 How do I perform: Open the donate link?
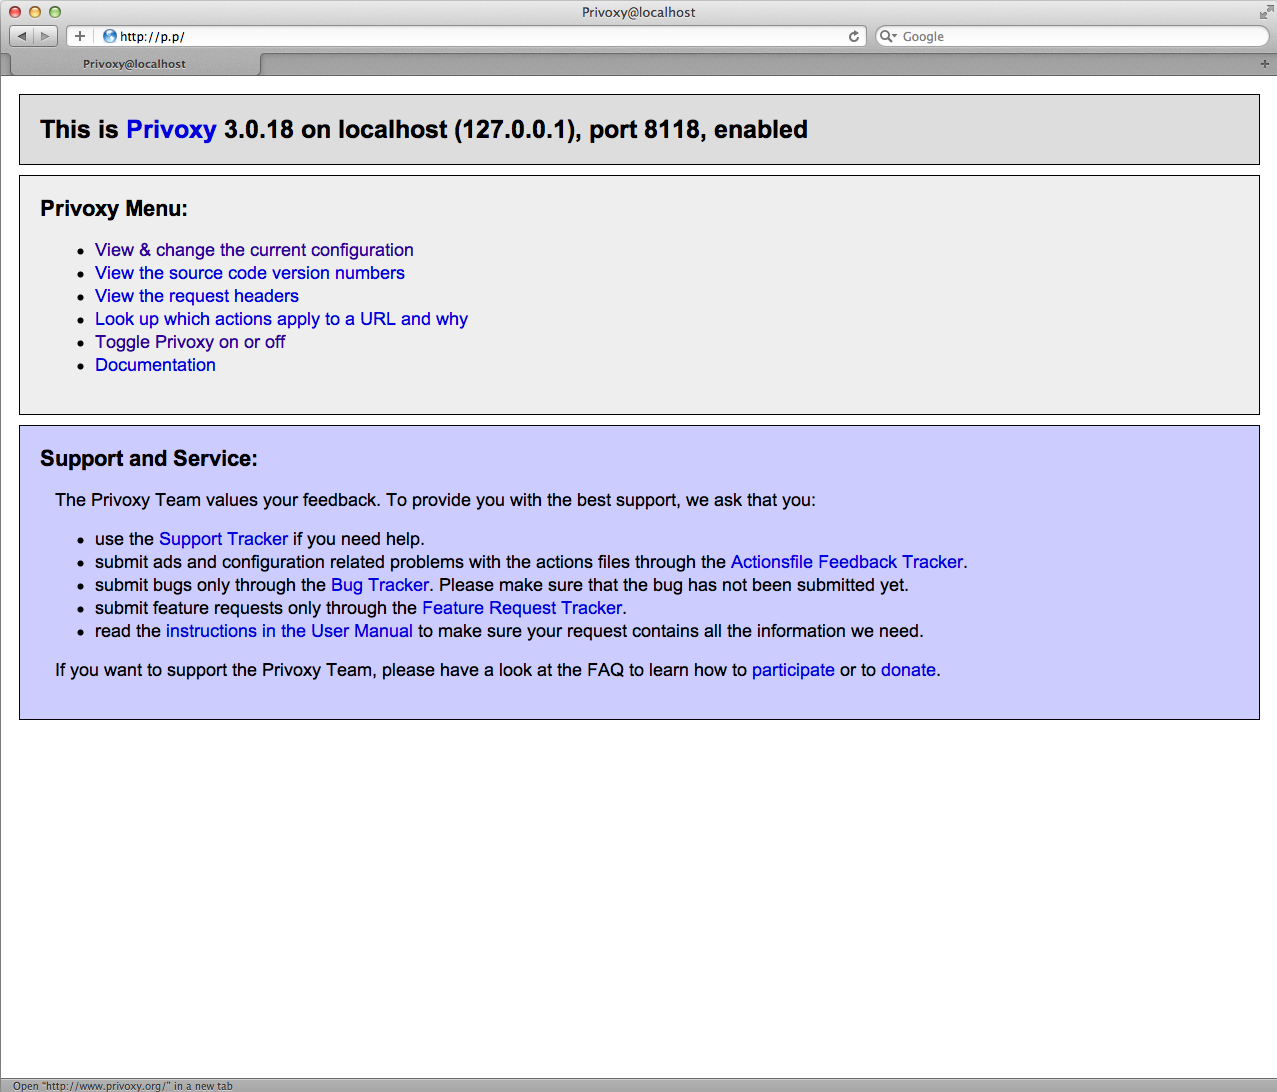[x=908, y=670]
